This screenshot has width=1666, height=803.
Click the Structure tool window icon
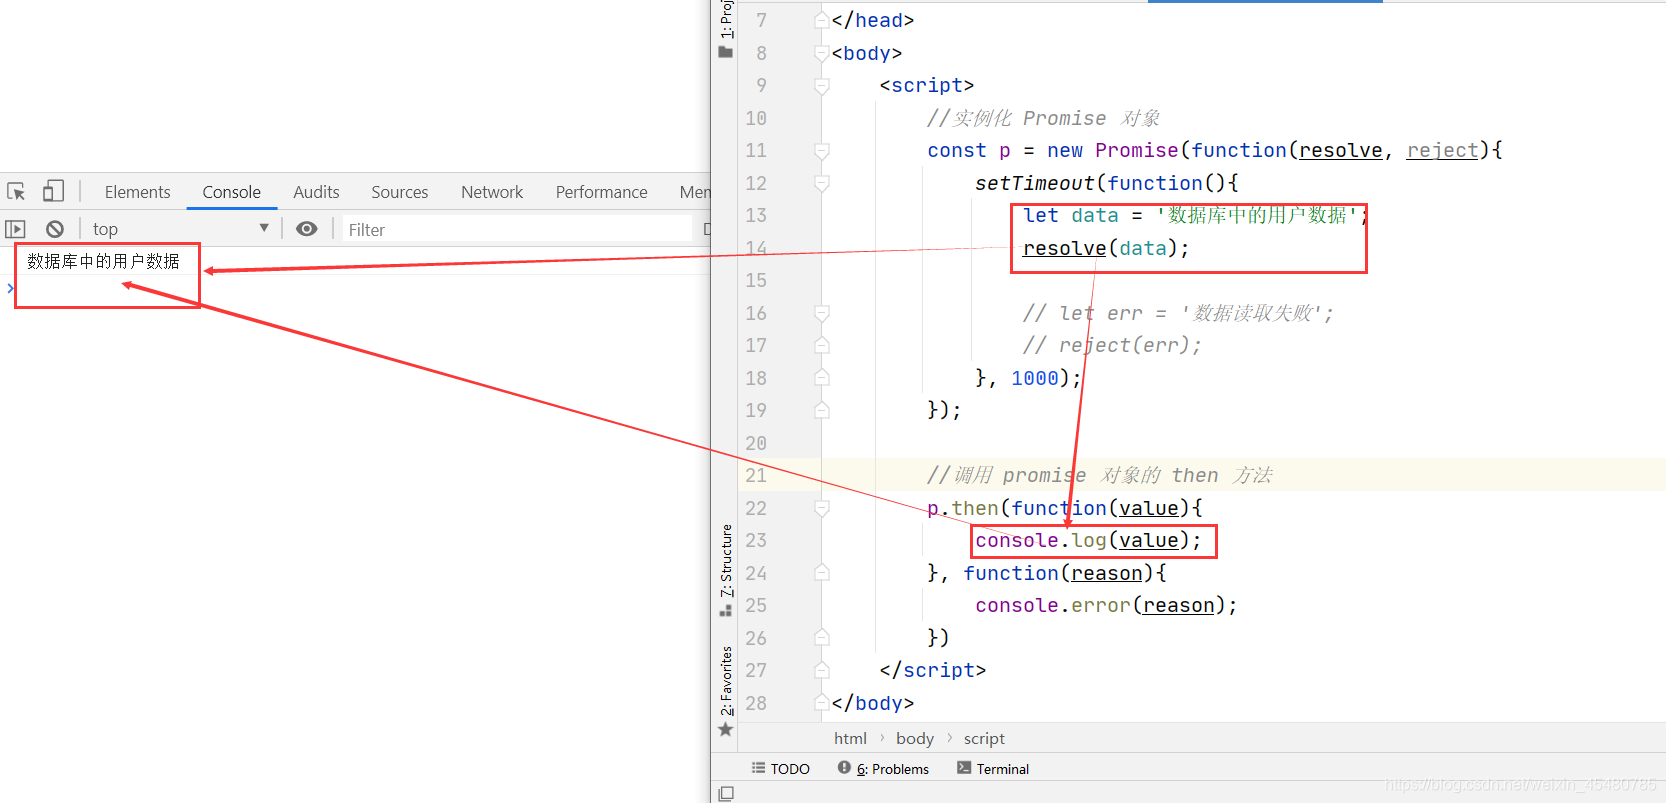726,610
